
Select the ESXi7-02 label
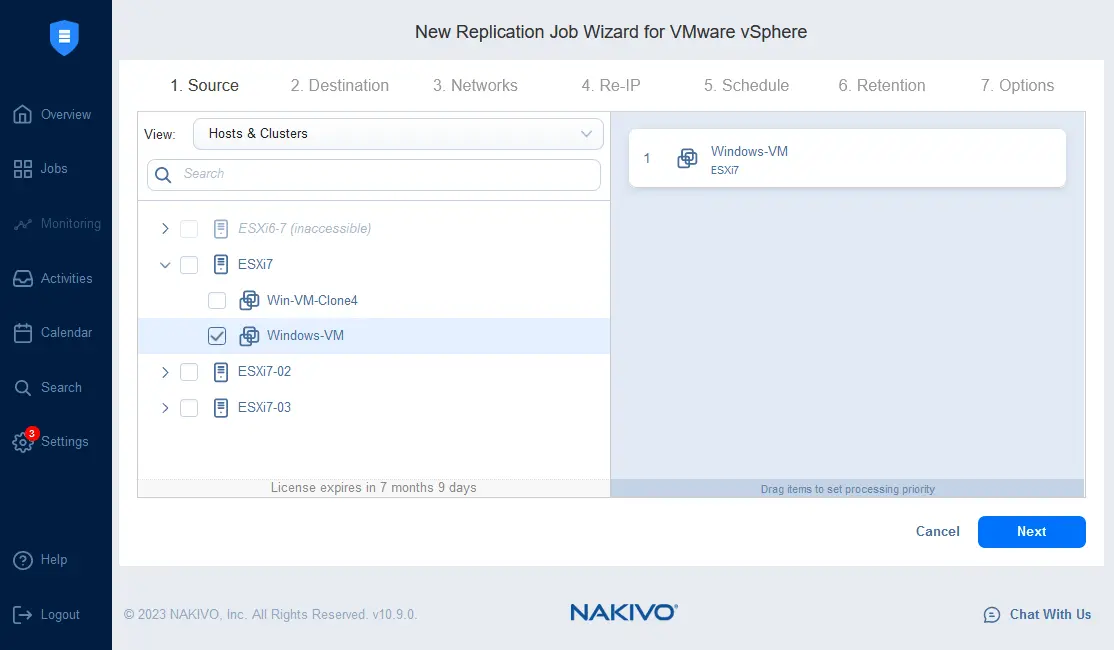coord(264,372)
